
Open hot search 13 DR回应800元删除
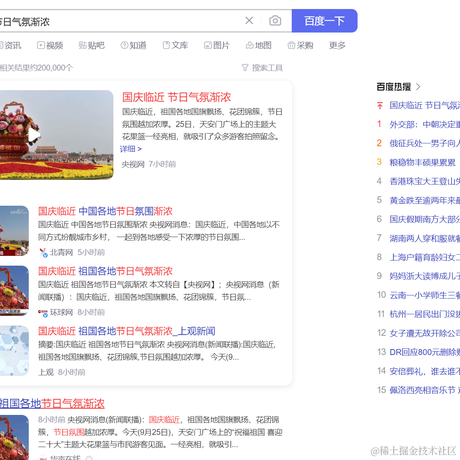pyautogui.click(x=425, y=352)
